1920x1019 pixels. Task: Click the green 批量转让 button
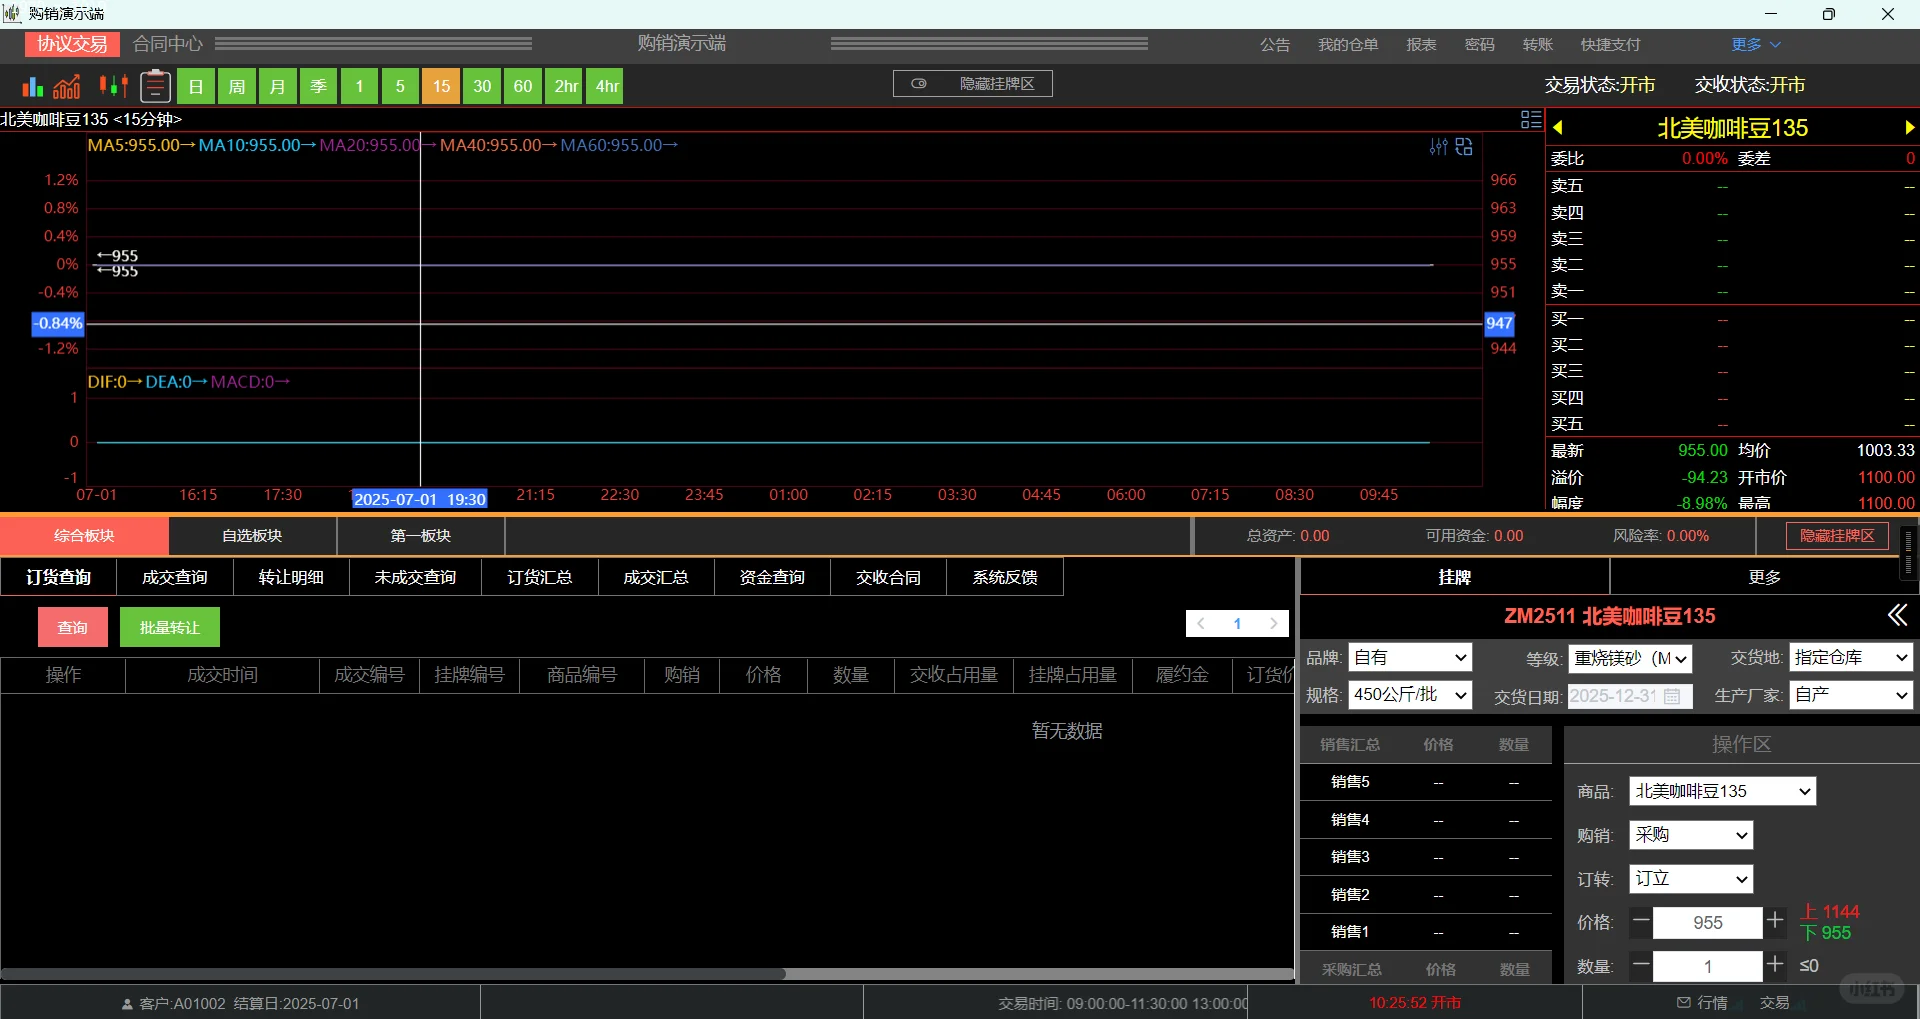coord(170,627)
